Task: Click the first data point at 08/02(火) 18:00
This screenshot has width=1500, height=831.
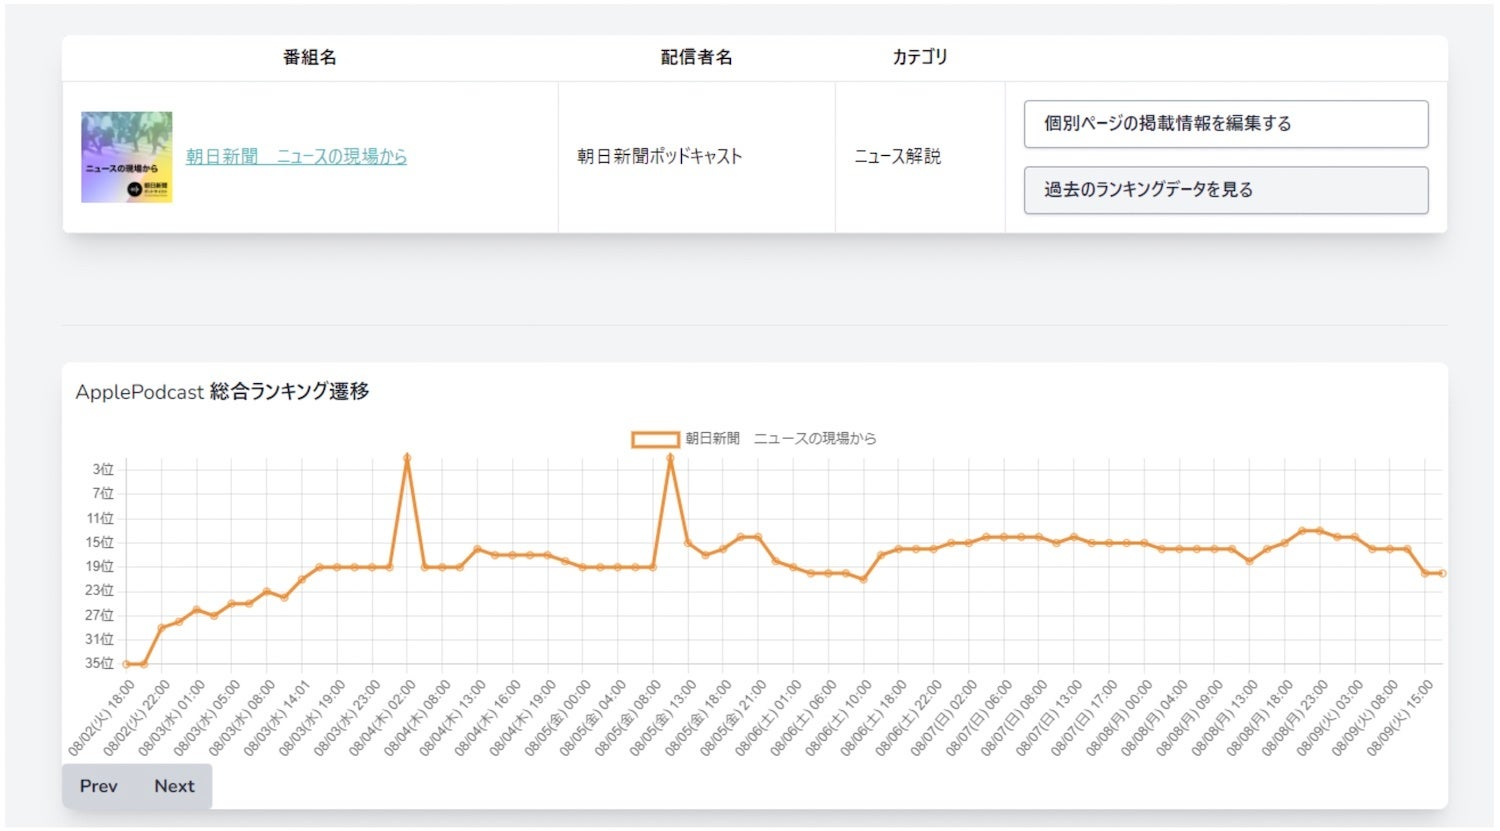Action: tap(127, 664)
